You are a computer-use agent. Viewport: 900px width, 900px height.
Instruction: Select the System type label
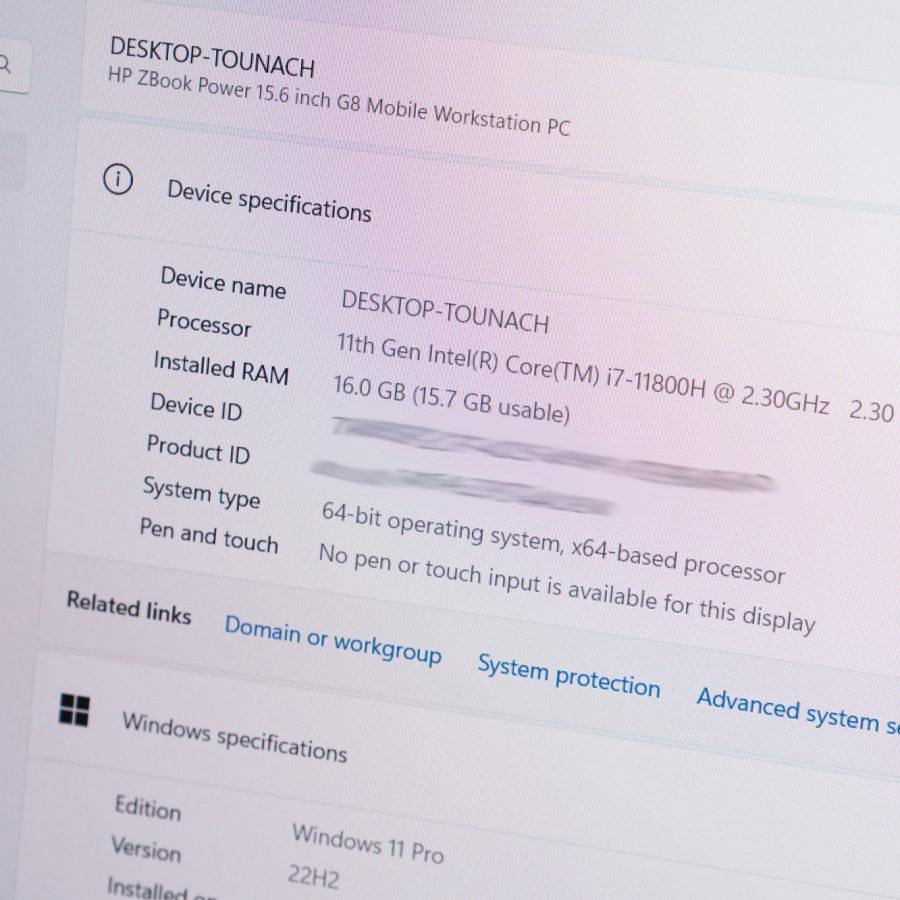(201, 493)
